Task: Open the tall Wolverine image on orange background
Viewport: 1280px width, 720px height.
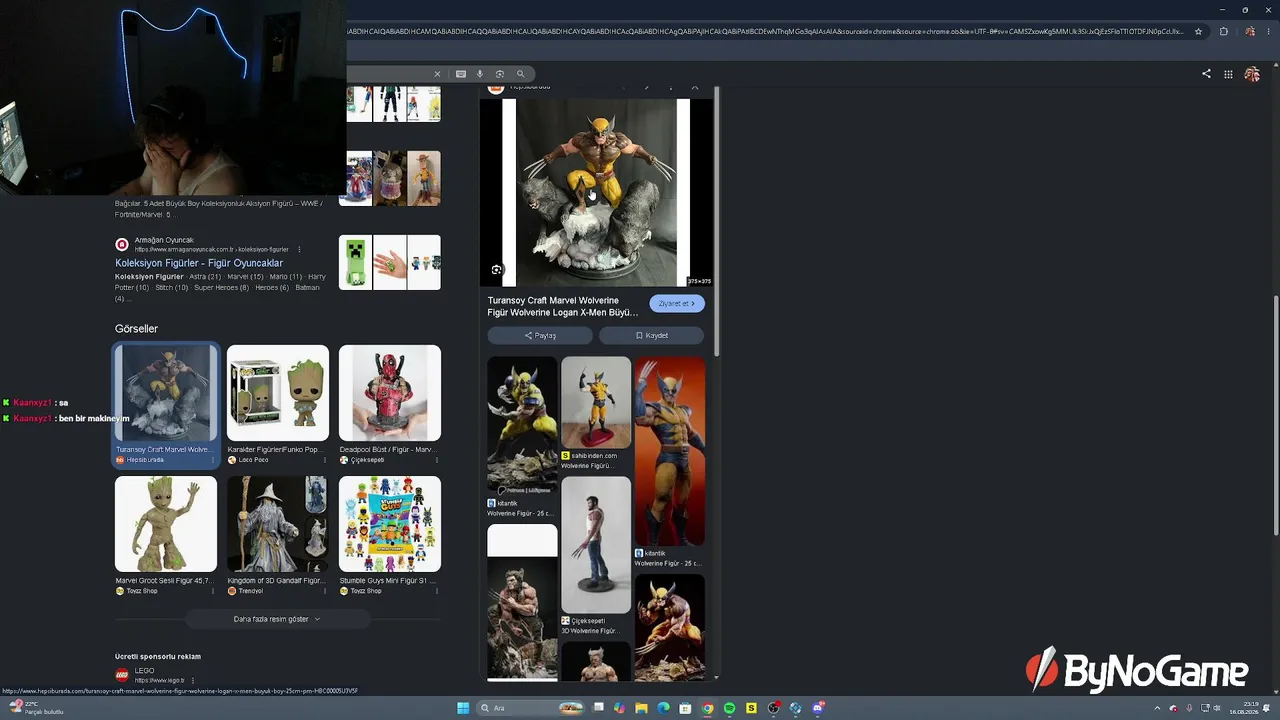Action: 670,451
